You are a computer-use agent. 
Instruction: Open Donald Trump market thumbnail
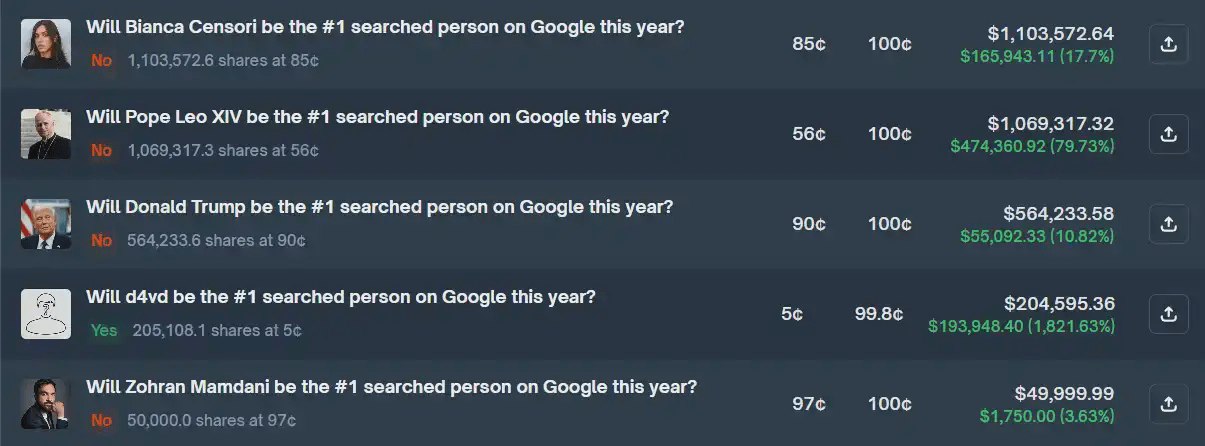[46, 224]
